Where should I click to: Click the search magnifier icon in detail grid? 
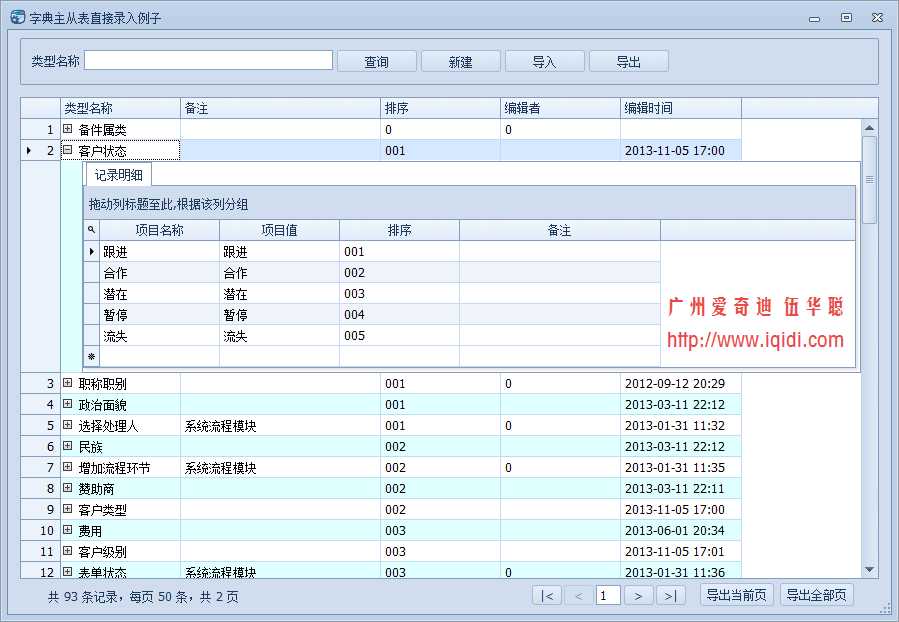(x=91, y=230)
